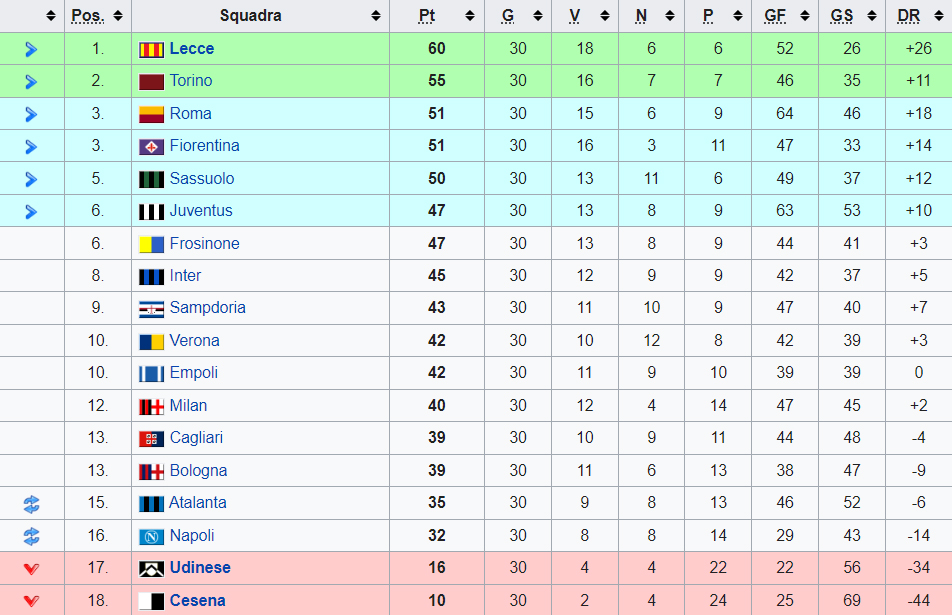The height and width of the screenshot is (615, 952).
Task: Click the Fiorentina purple crest icon
Action: 151,147
